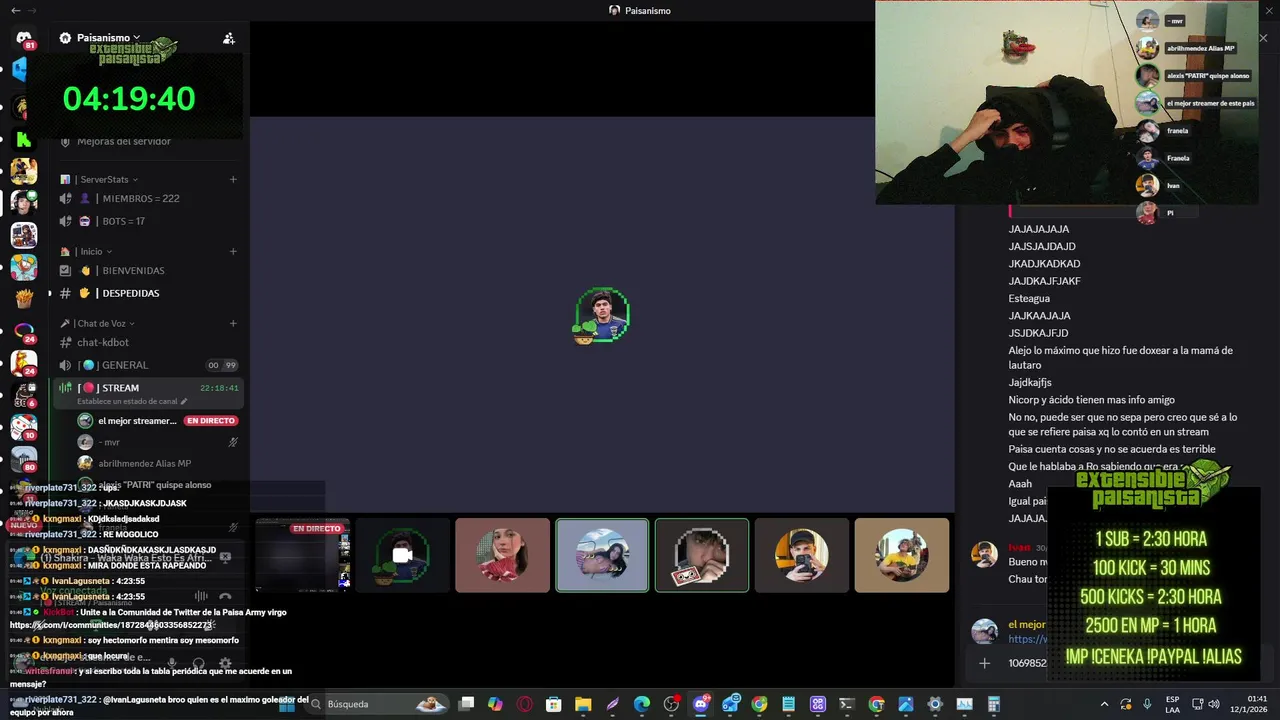The image size is (1280, 720).
Task: Select the pink-background participant tile
Action: point(502,555)
